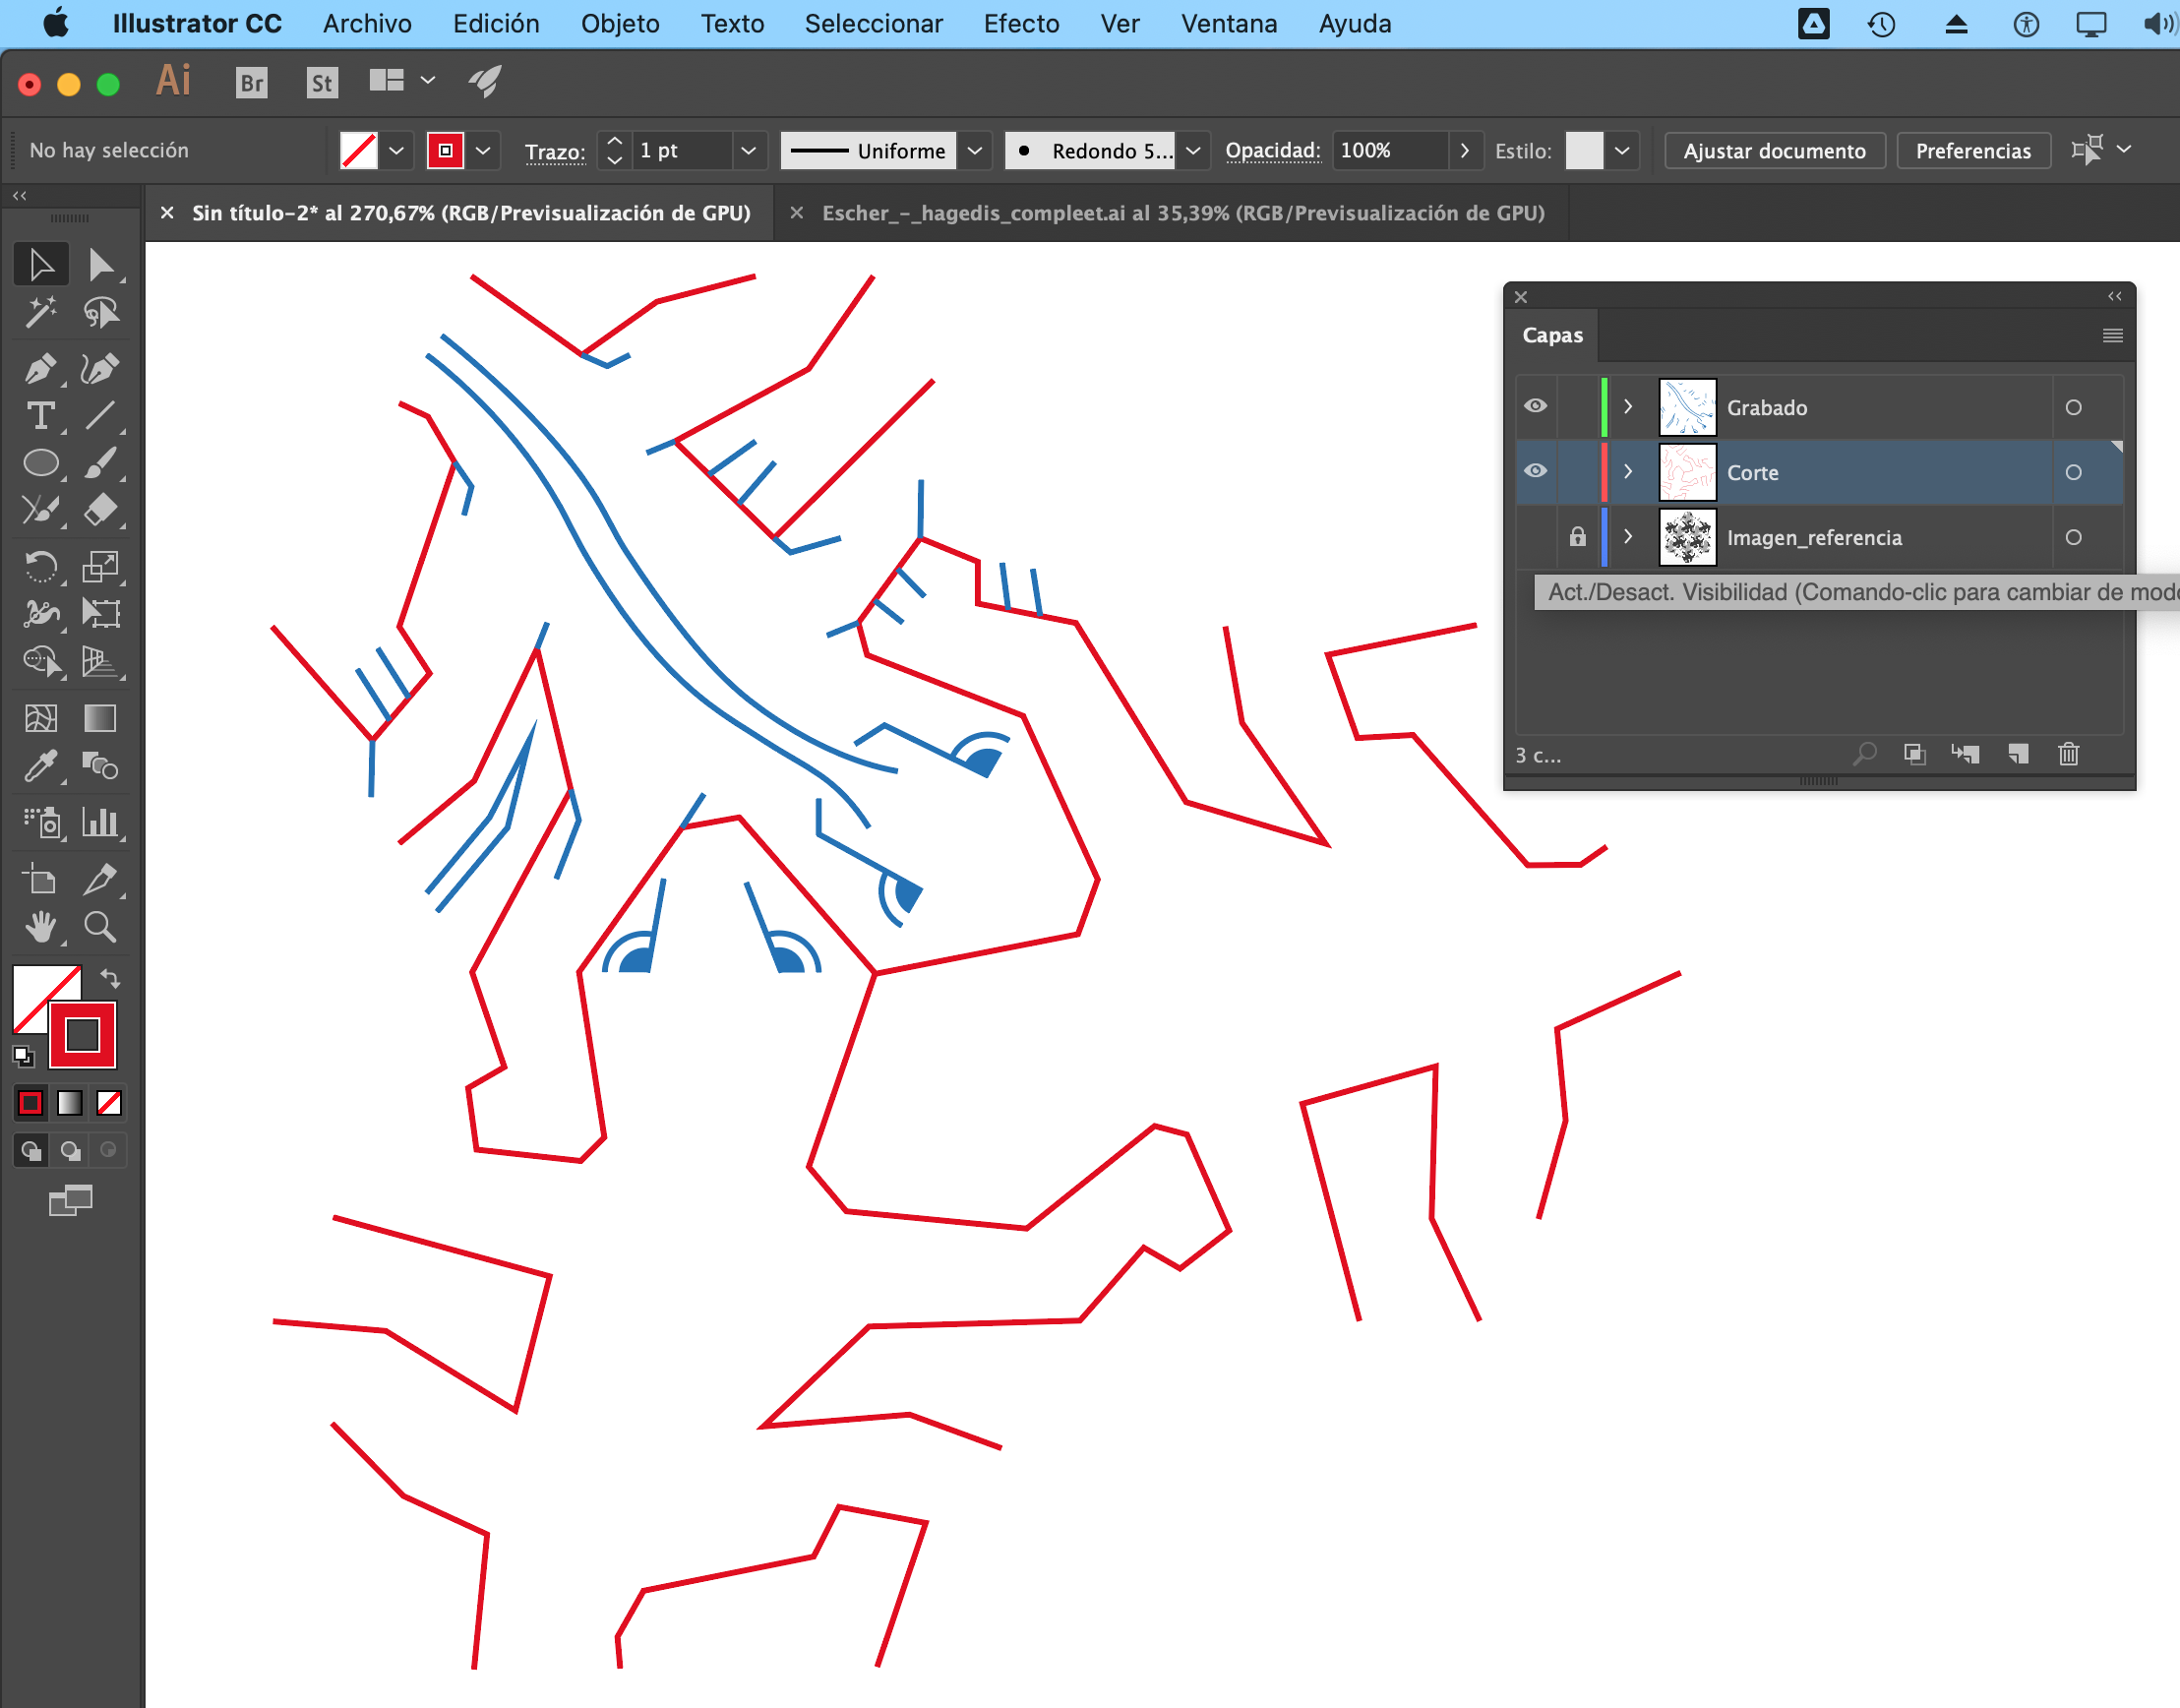The height and width of the screenshot is (1708, 2180).
Task: Select the Curvature tool
Action: click(x=100, y=369)
